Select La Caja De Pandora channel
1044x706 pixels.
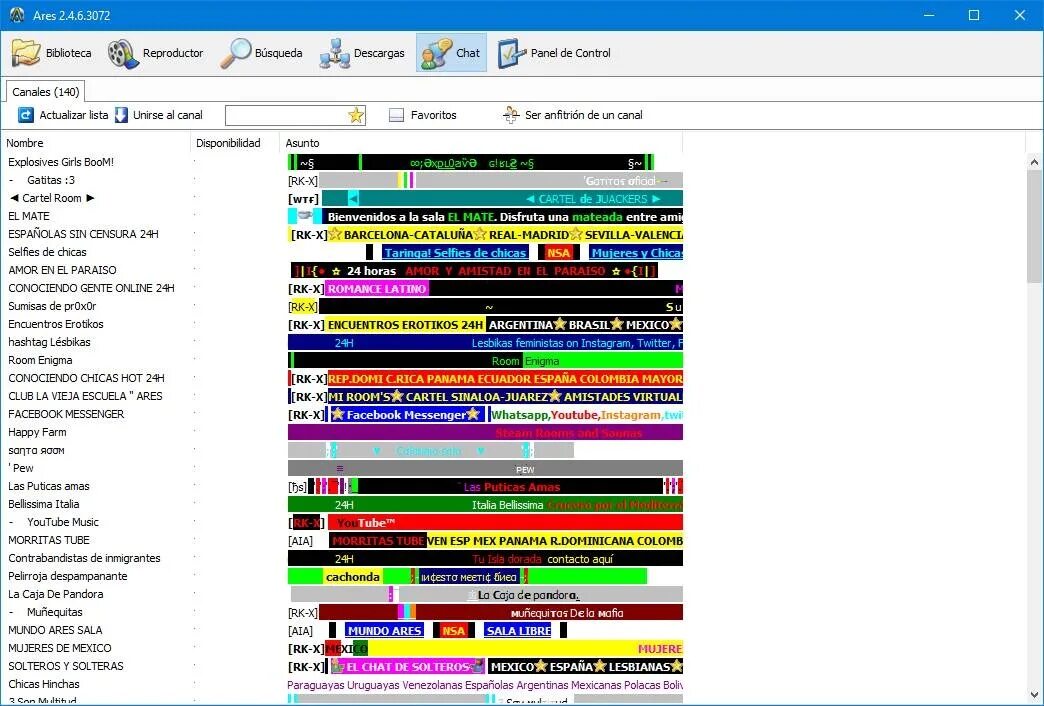click(55, 593)
